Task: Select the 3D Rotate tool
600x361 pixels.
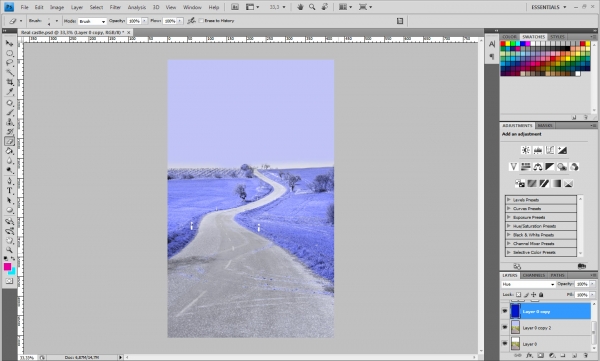Action: click(x=10, y=221)
